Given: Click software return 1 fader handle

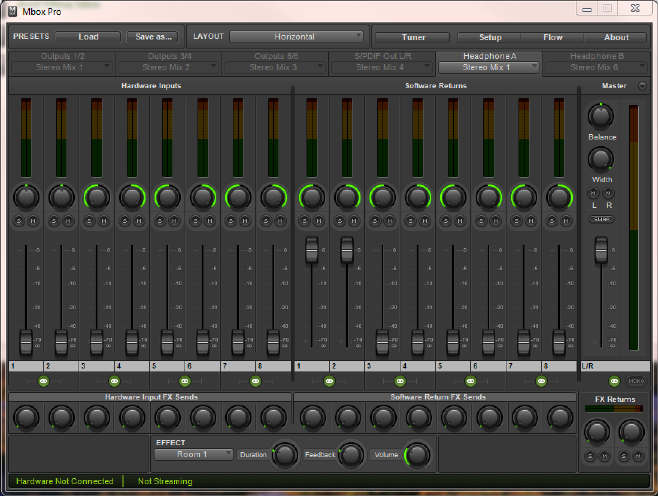Looking at the screenshot, I should point(311,250).
